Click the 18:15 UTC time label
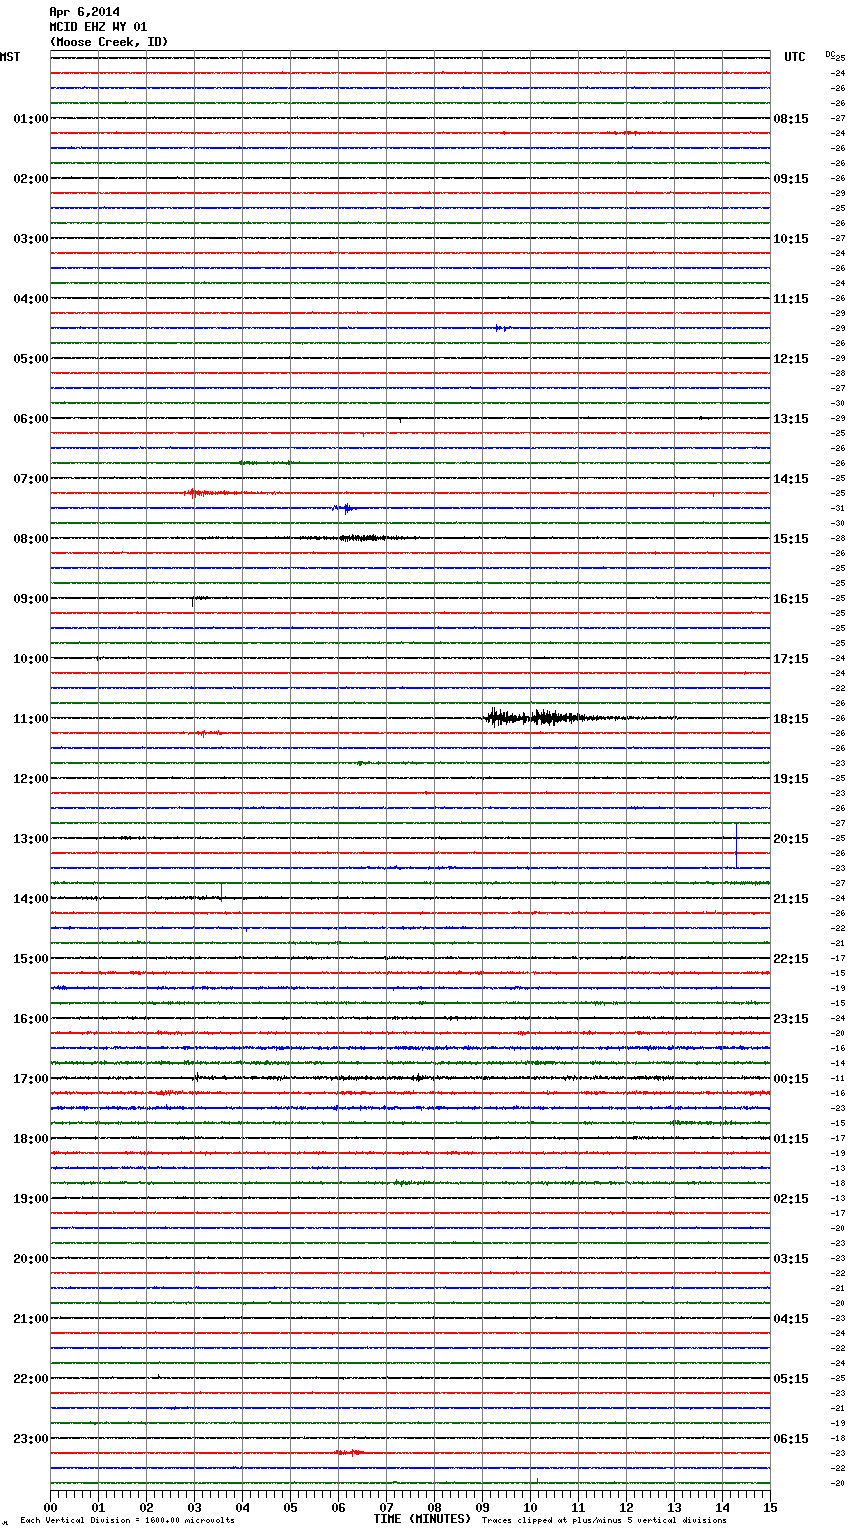 tap(791, 719)
